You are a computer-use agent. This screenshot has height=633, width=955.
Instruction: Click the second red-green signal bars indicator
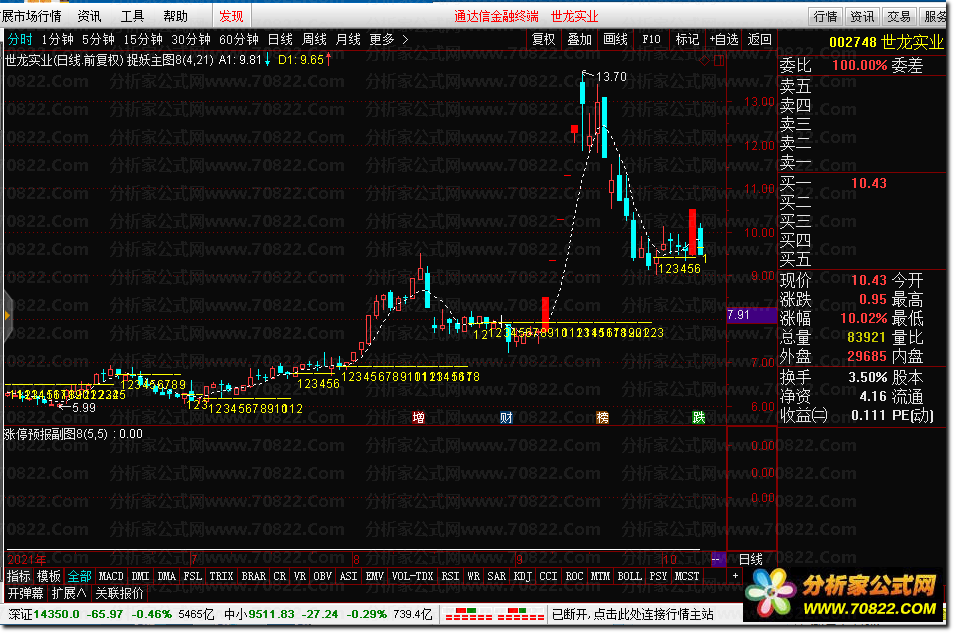tap(521, 614)
